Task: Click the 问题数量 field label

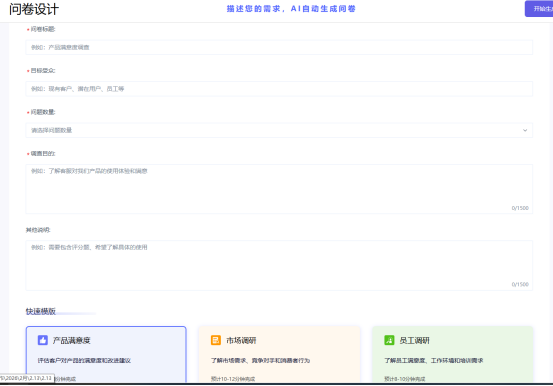Action: [43, 112]
